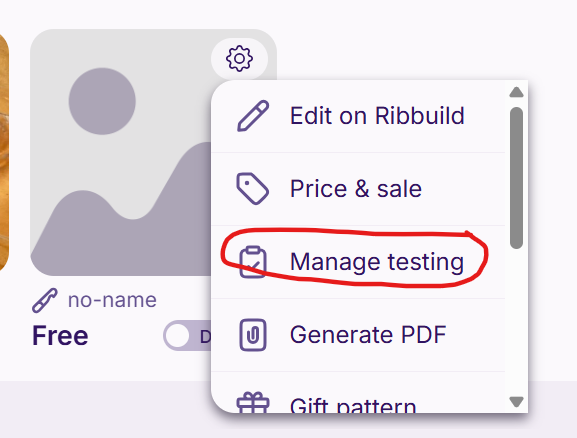Image resolution: width=577 pixels, height=438 pixels.
Task: Open the gear settings icon on pattern card
Action: point(239,58)
